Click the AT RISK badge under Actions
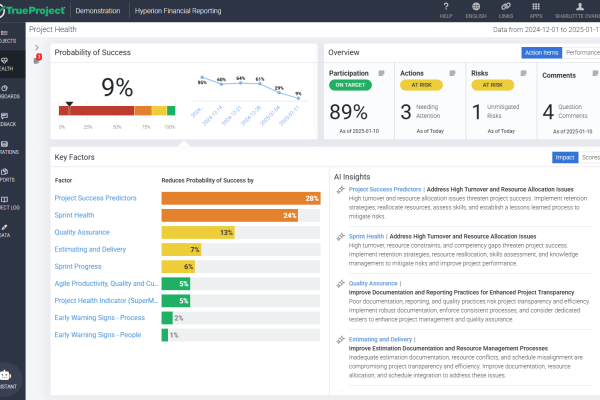The image size is (600, 400). click(x=421, y=85)
